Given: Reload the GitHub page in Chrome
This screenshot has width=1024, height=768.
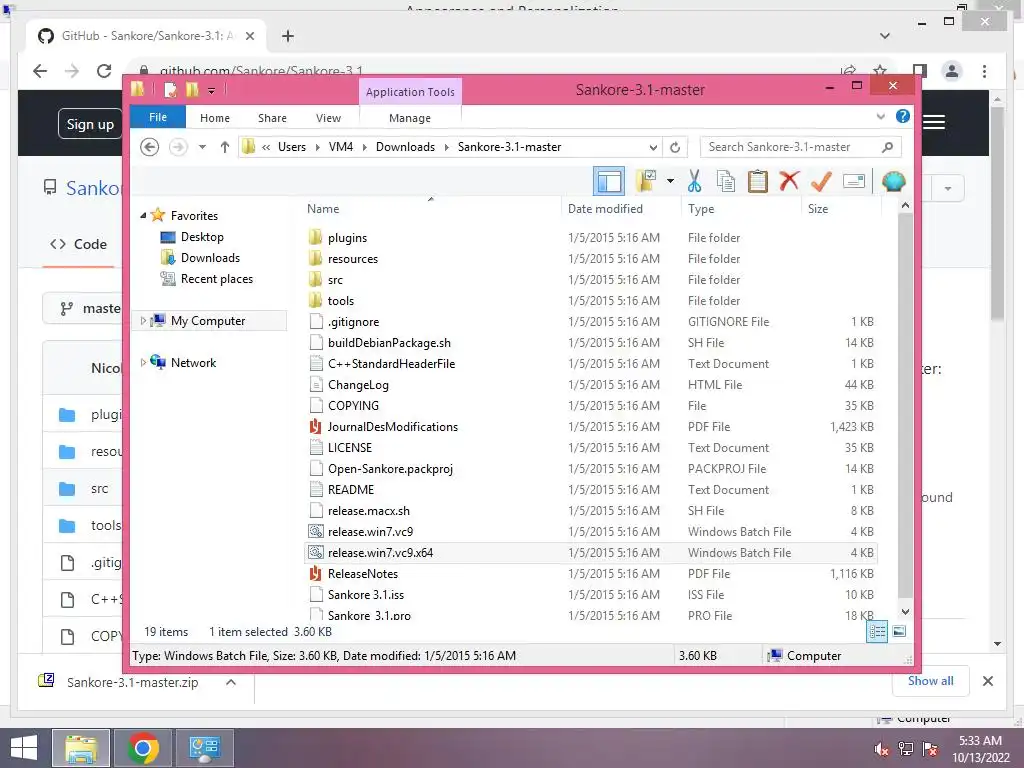Looking at the screenshot, I should [104, 71].
